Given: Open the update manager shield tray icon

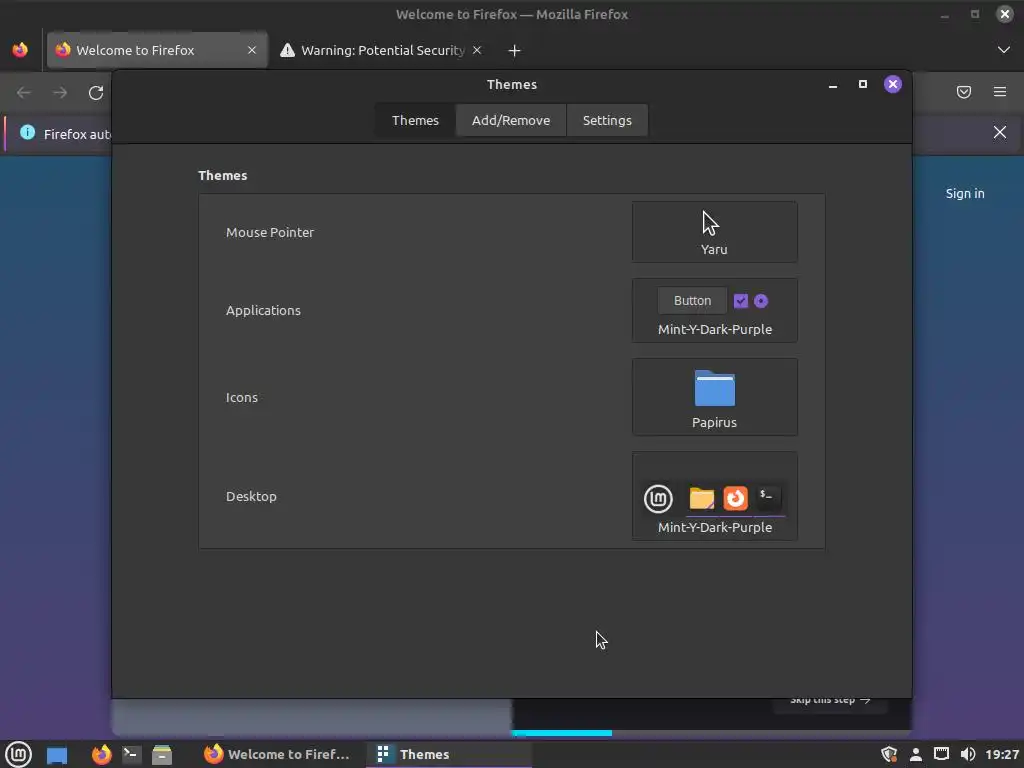Looking at the screenshot, I should coord(889,754).
